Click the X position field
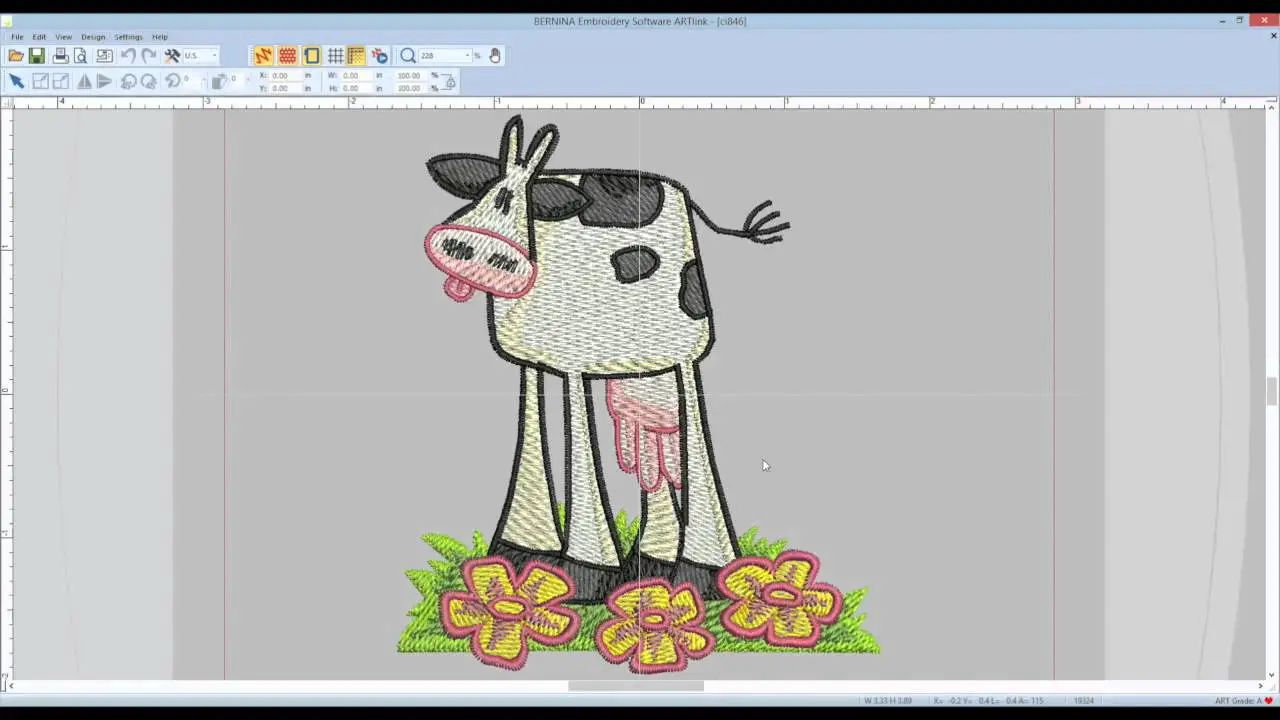Image resolution: width=1280 pixels, height=720 pixels. tap(286, 76)
